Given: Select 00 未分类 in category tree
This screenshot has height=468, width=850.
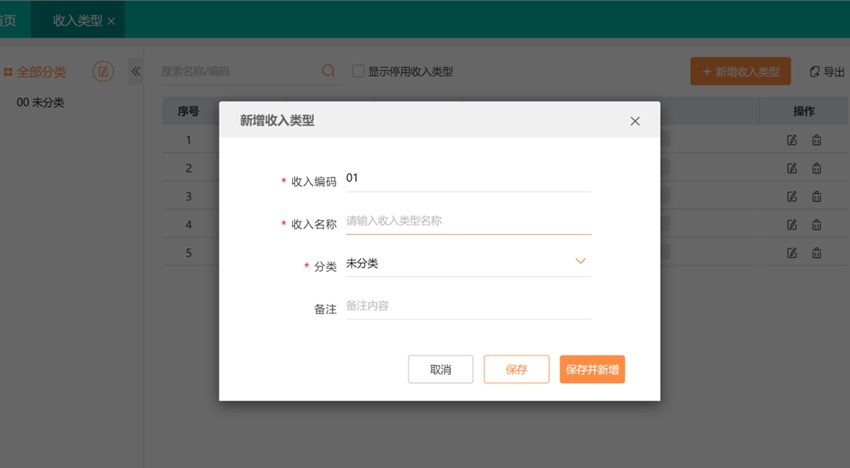Looking at the screenshot, I should (41, 103).
